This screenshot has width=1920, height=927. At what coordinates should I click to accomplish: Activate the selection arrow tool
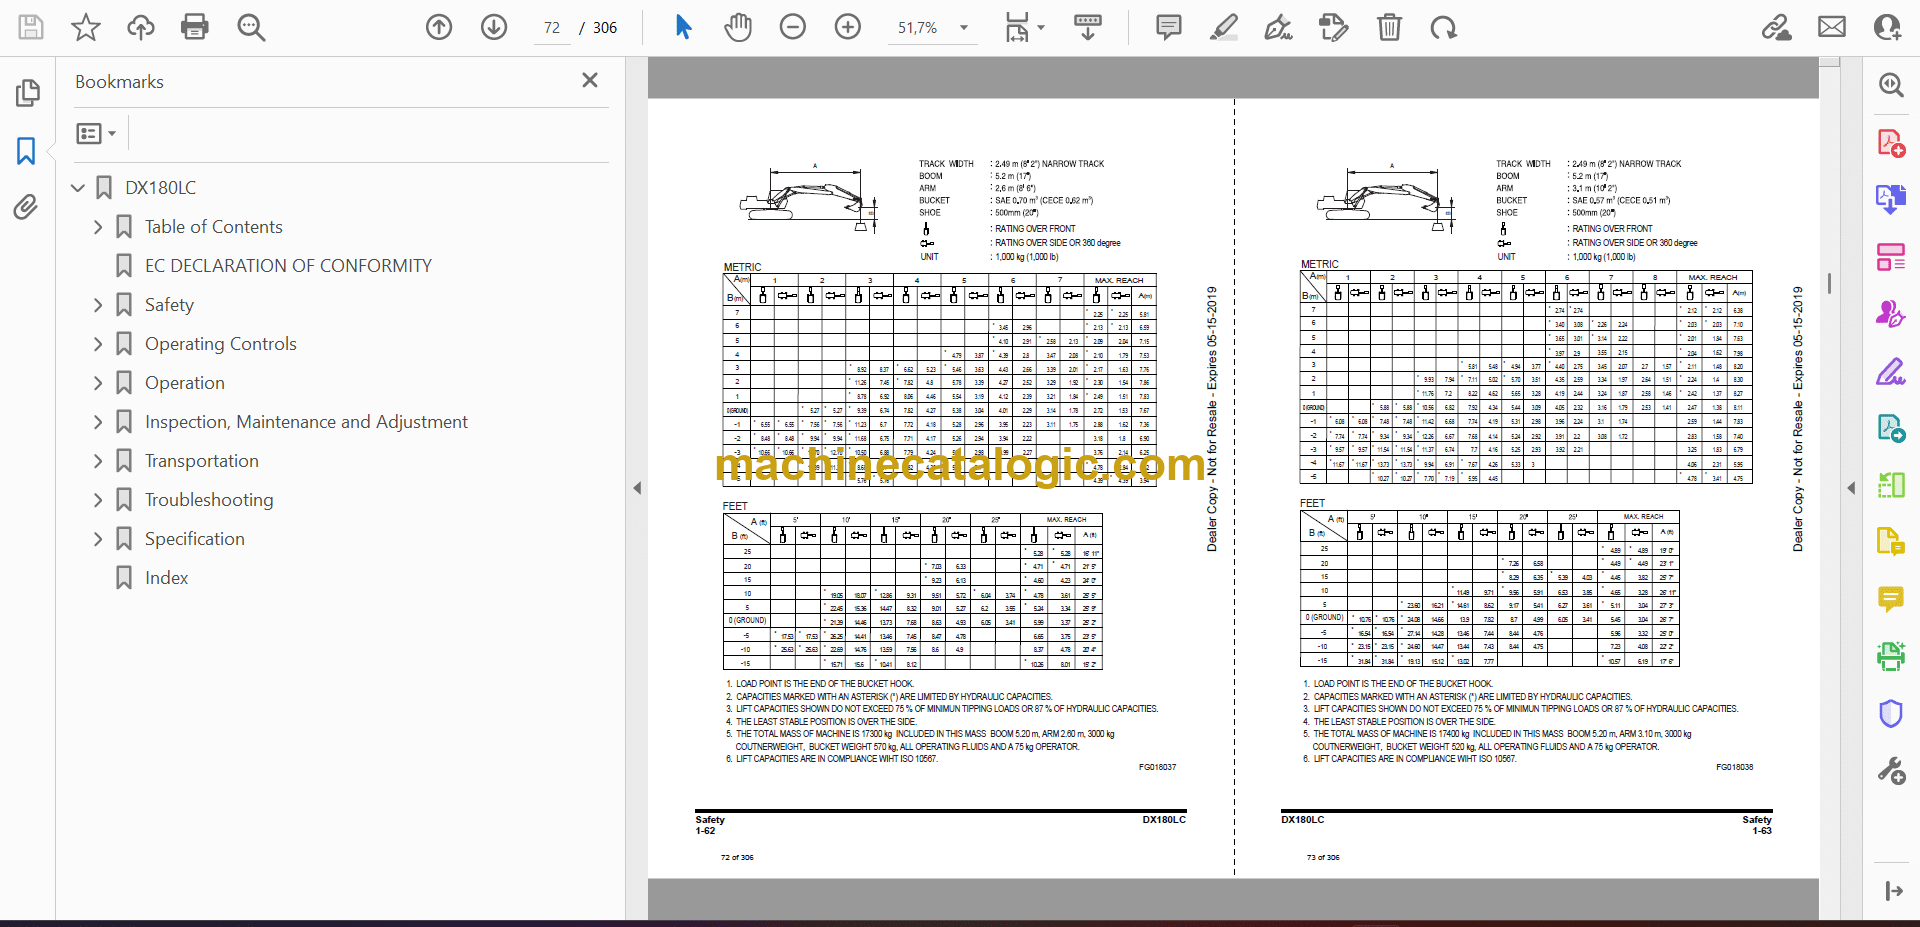[683, 27]
